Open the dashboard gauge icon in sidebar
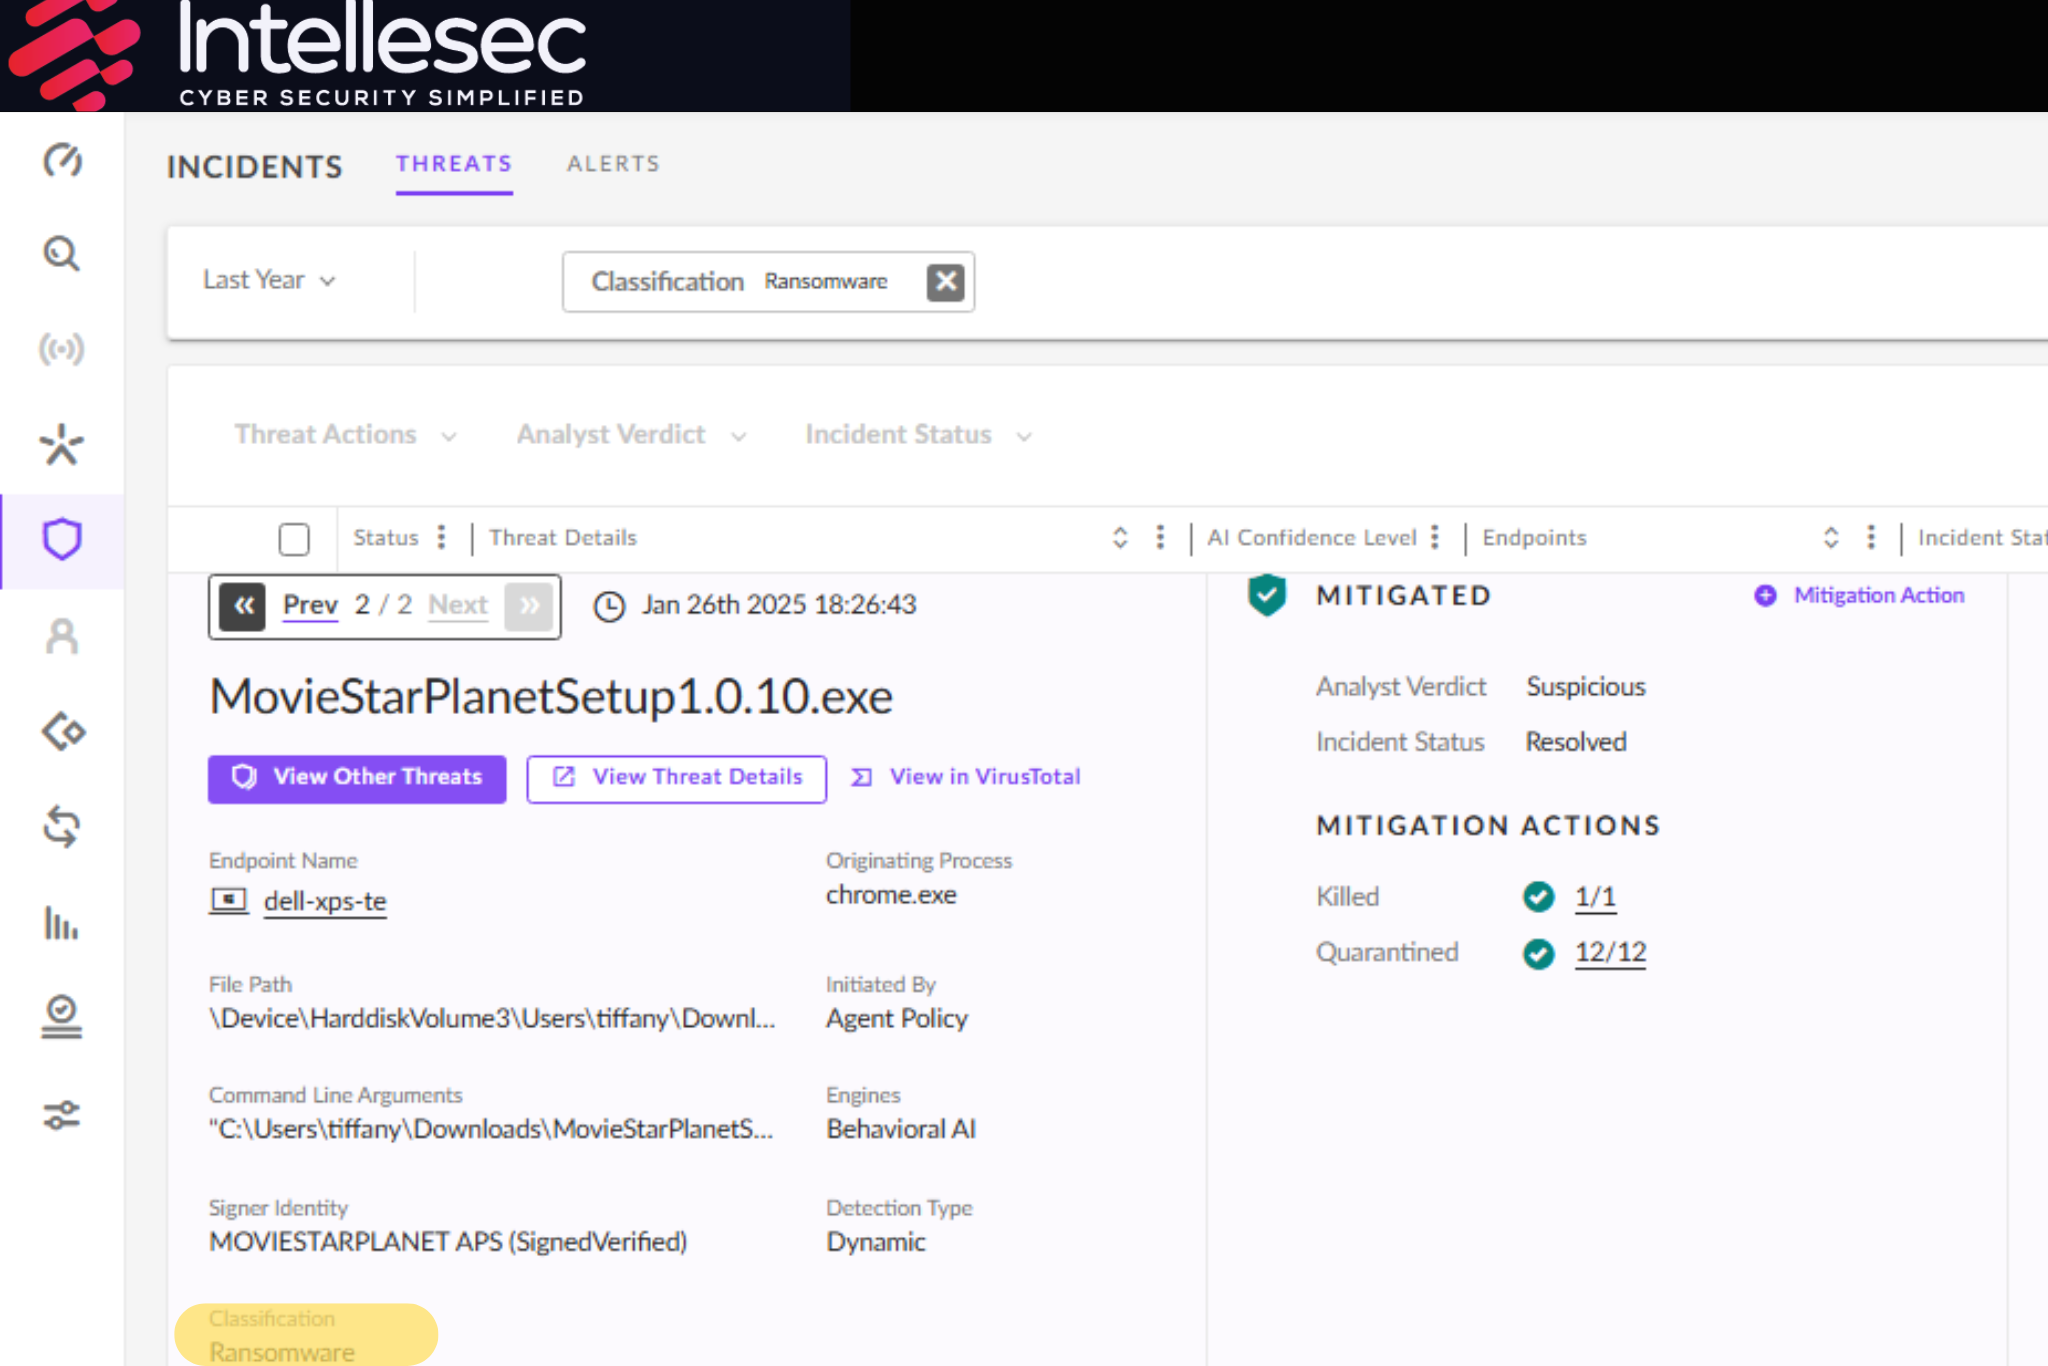The width and height of the screenshot is (2048, 1366). tap(62, 160)
